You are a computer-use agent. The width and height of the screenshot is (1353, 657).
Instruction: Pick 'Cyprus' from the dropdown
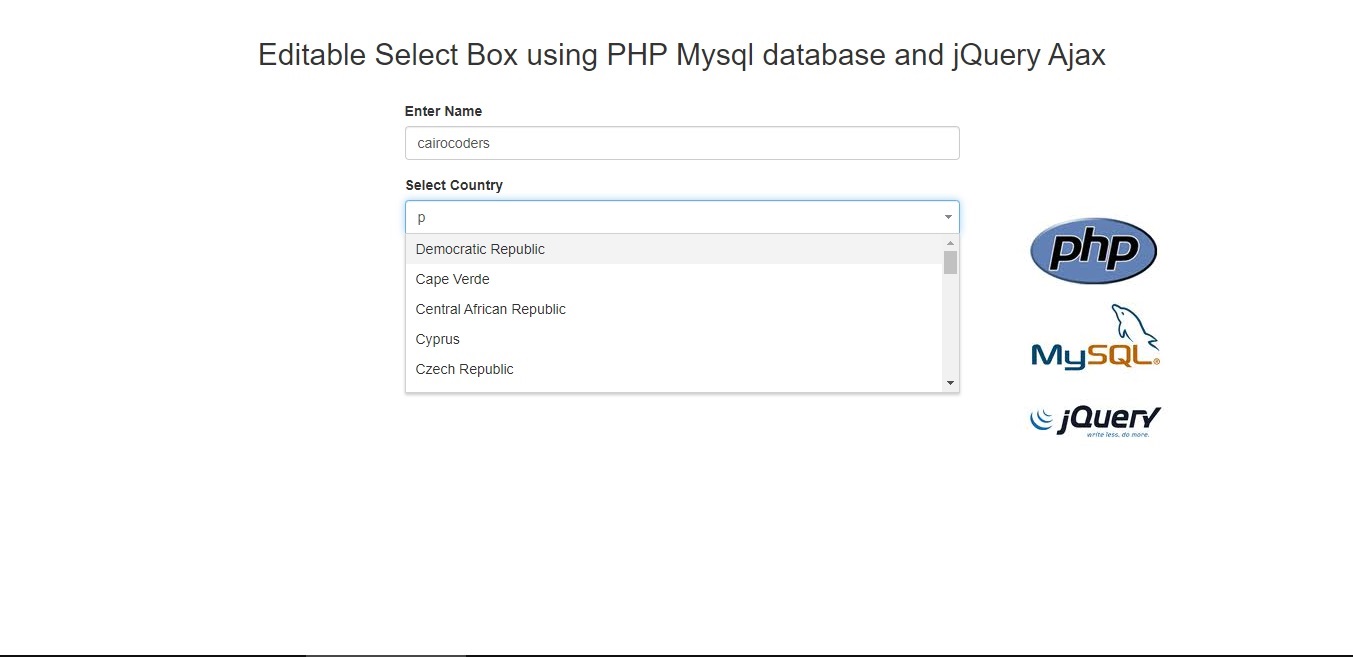click(437, 339)
